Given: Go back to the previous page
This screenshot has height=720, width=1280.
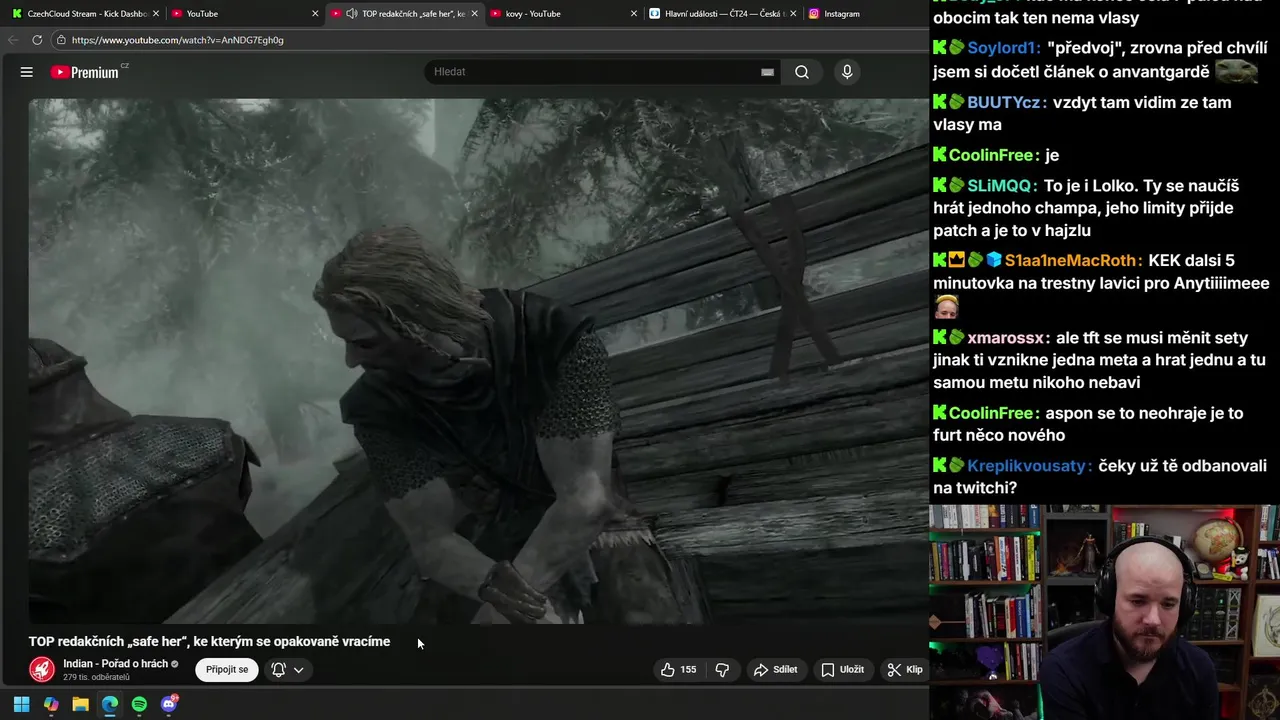Looking at the screenshot, I should [x=13, y=40].
